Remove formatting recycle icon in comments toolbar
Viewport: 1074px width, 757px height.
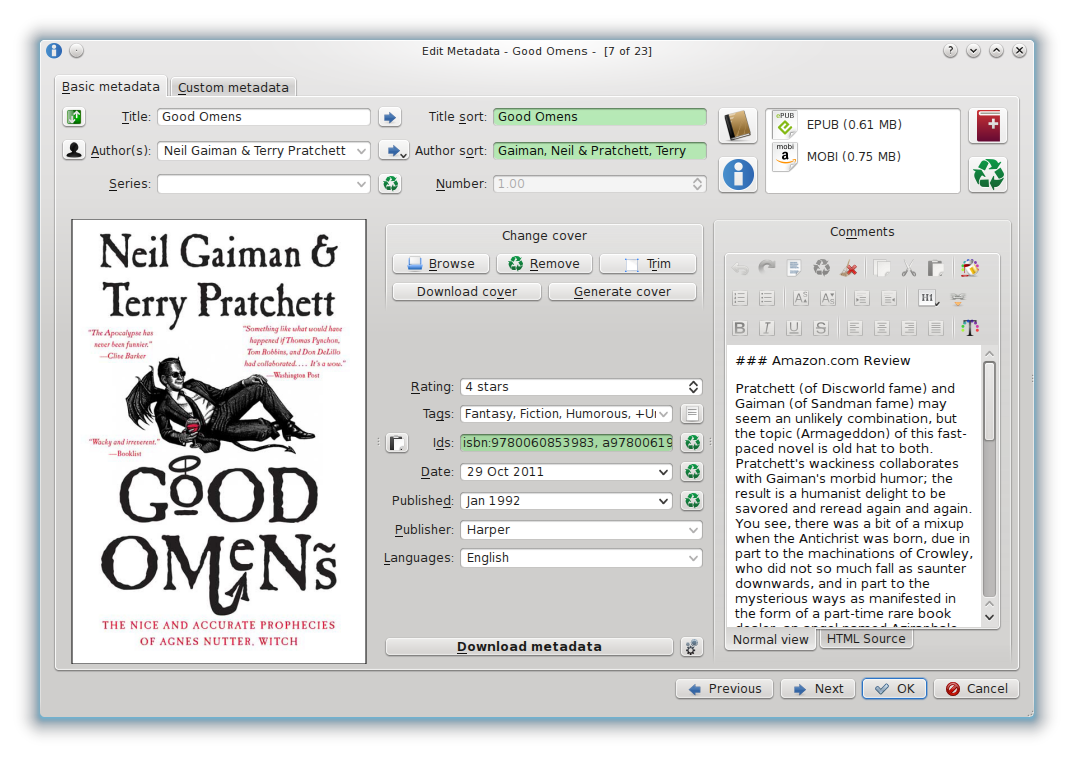pos(821,269)
